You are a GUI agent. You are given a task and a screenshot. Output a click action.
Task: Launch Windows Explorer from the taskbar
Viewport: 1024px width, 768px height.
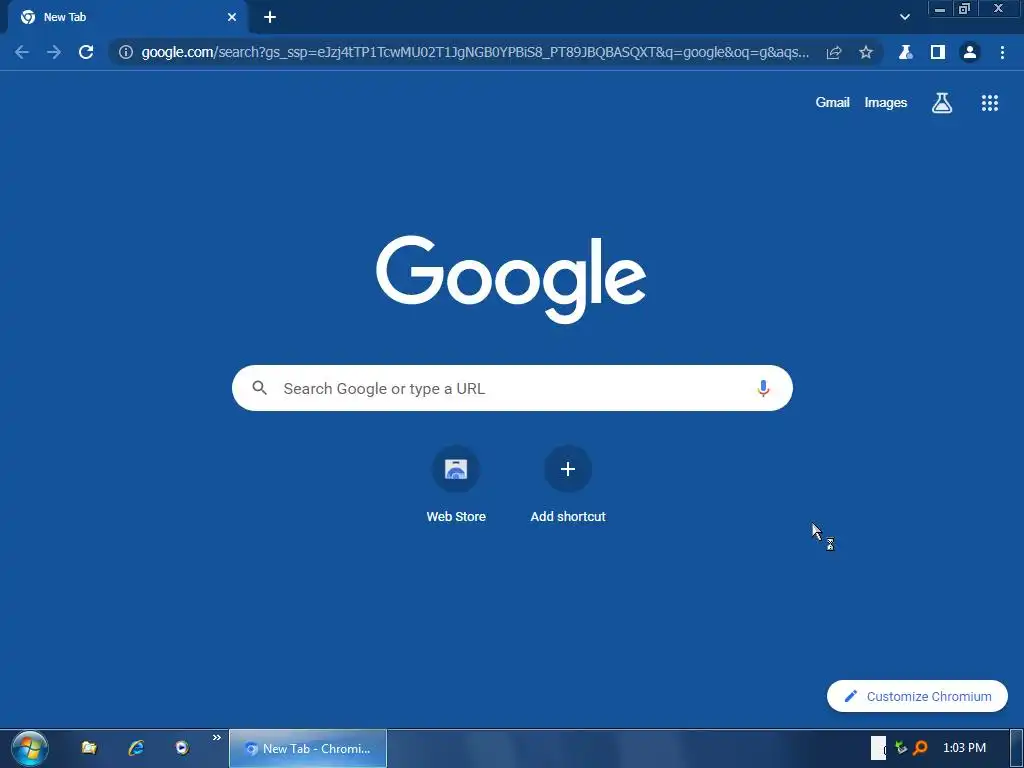click(x=89, y=748)
